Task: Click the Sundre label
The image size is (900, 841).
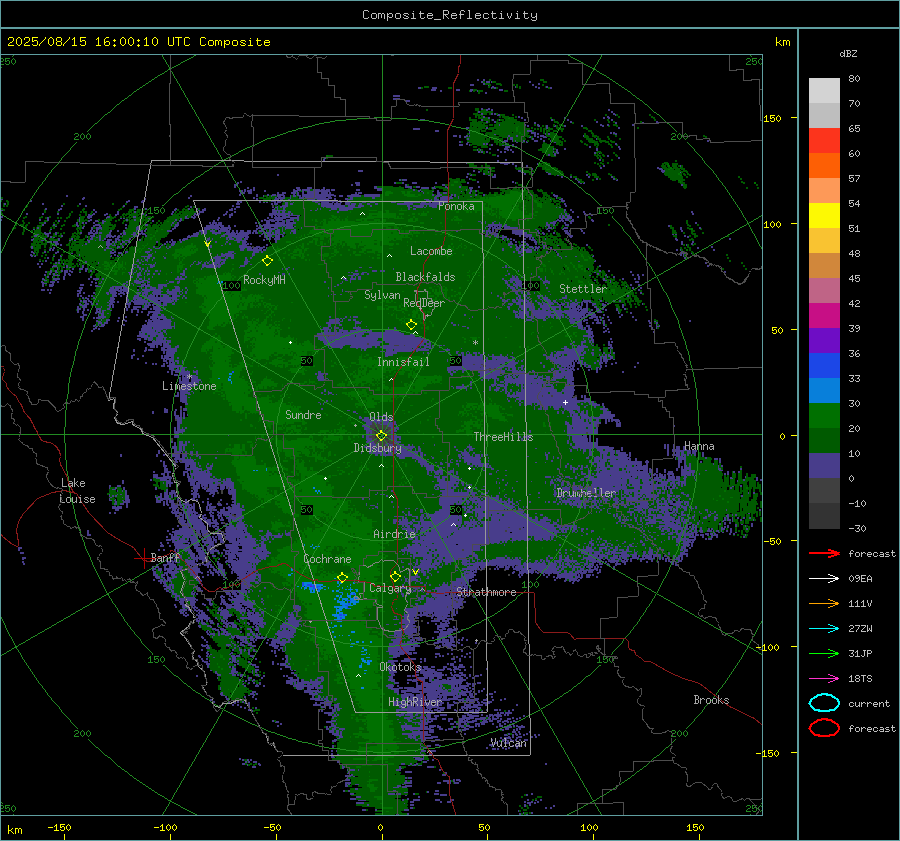Action: (303, 414)
